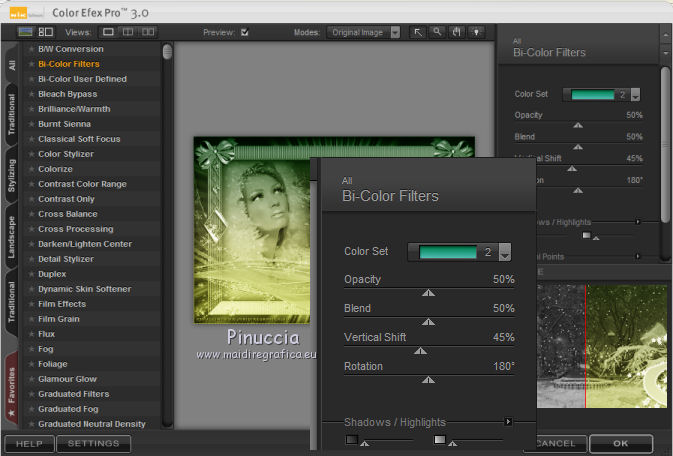This screenshot has width=673, height=456.
Task: Select the Glamour Glow filter
Action: (67, 379)
